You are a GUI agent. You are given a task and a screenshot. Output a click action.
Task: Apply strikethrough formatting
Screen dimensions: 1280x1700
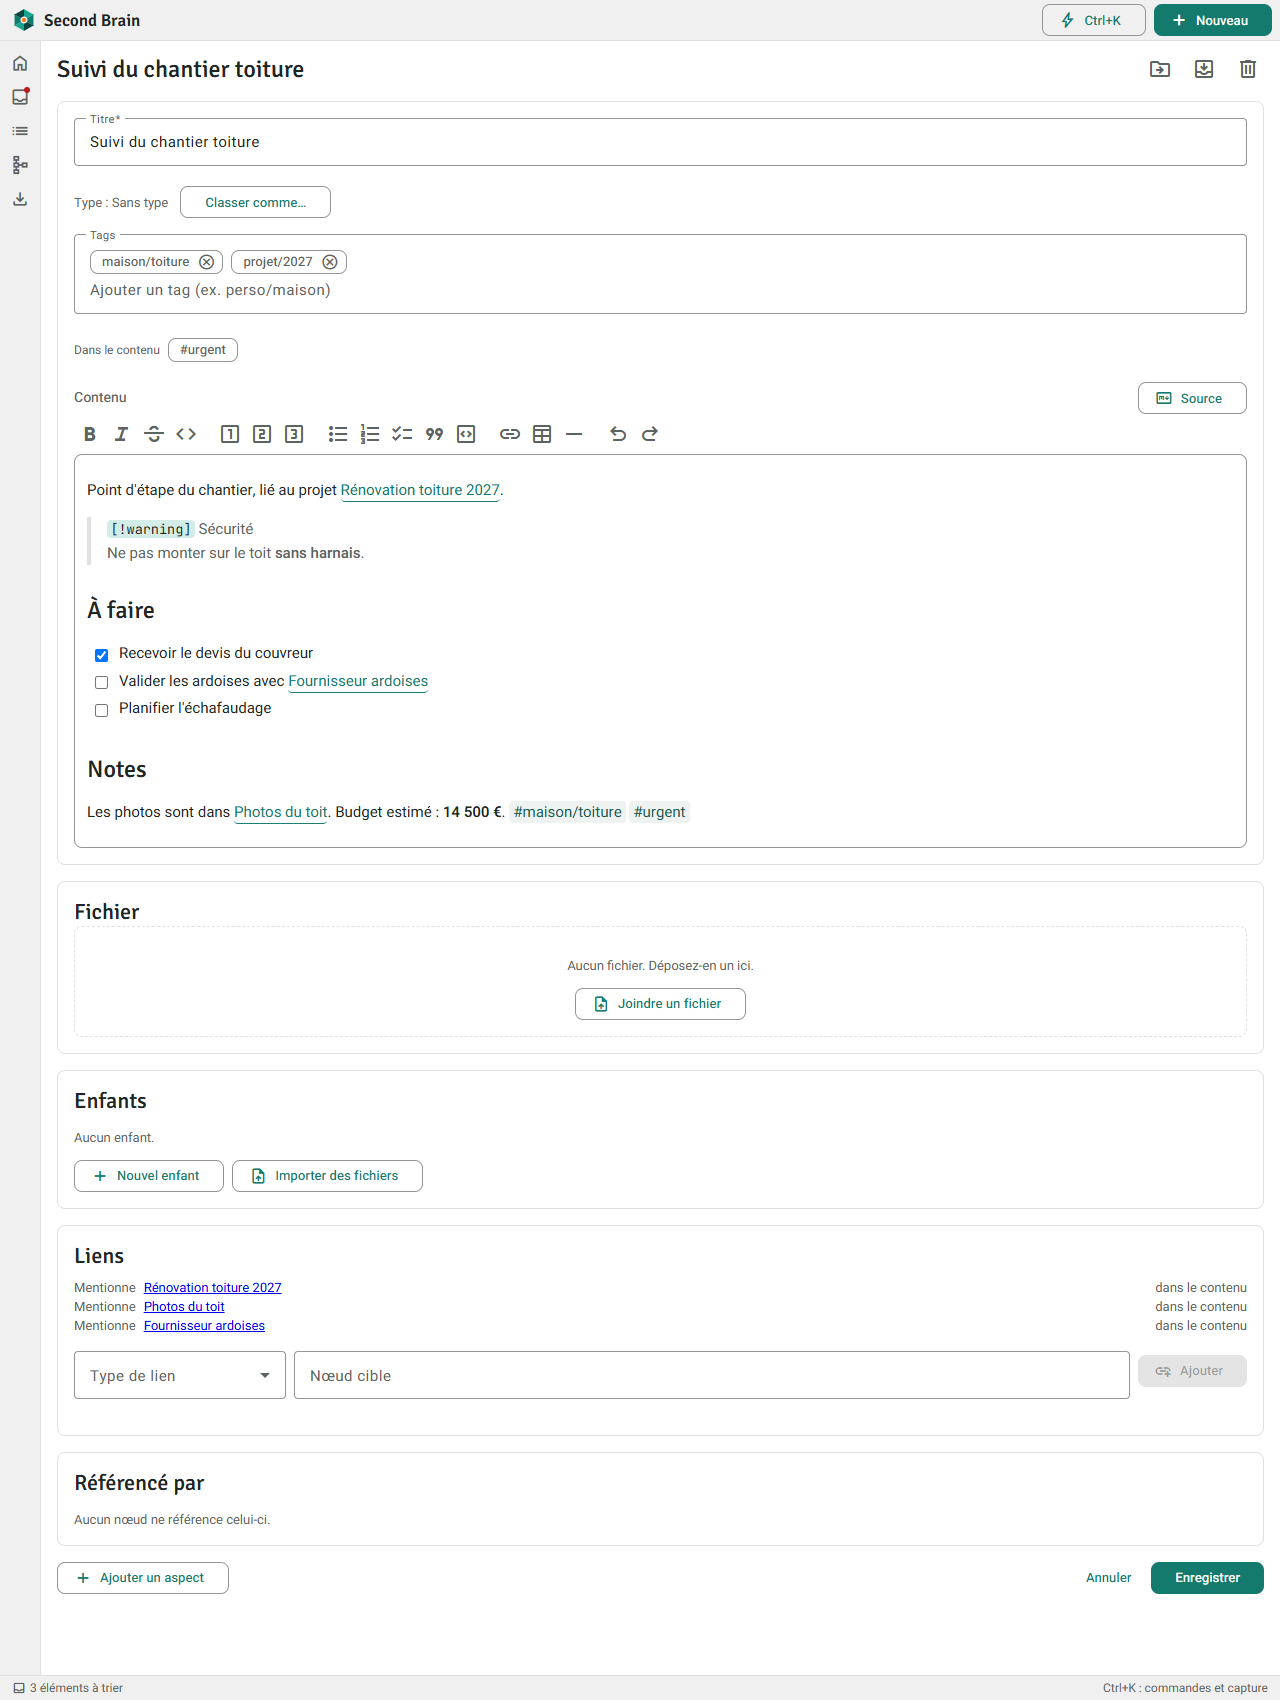[154, 434]
